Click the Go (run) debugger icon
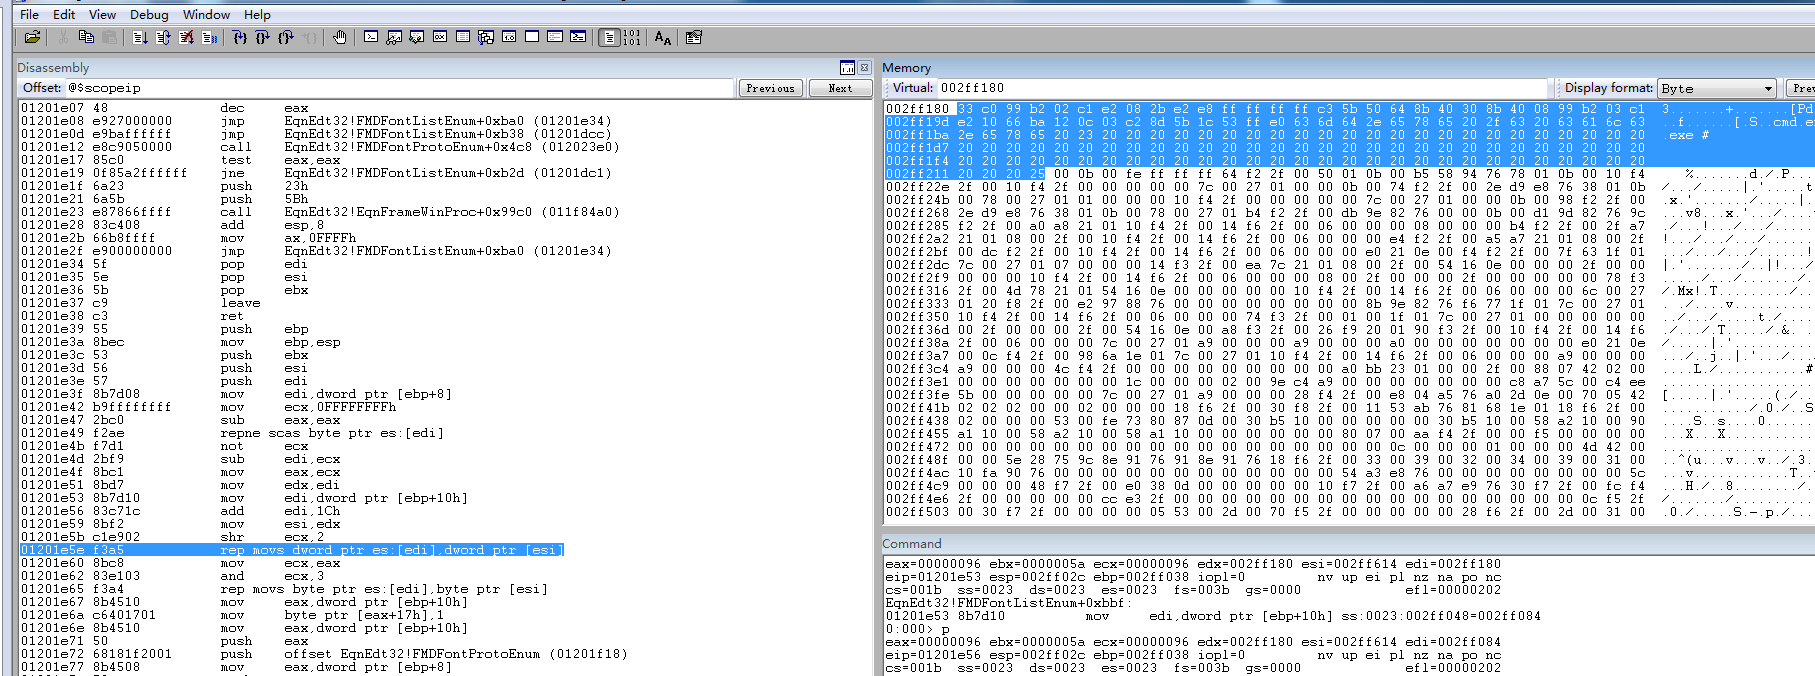1815x676 pixels. 139,38
